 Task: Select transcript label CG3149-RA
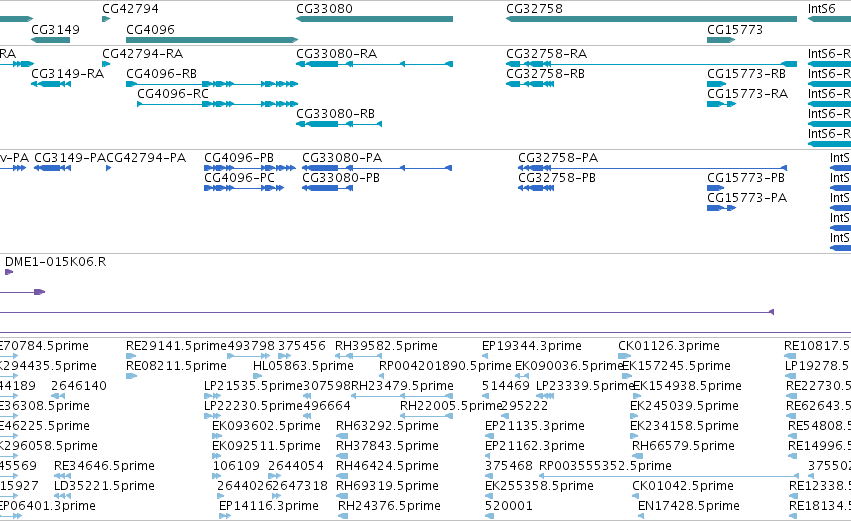pyautogui.click(x=67, y=73)
